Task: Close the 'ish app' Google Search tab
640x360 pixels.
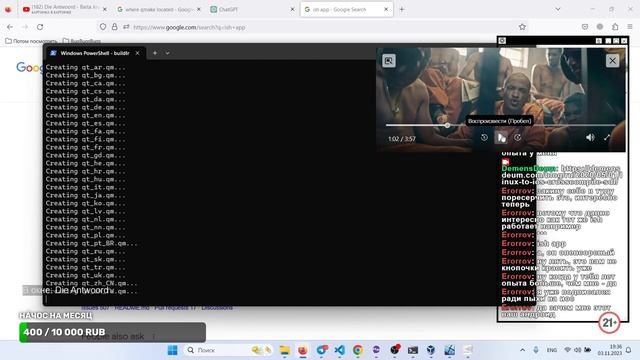Action: tap(386, 9)
